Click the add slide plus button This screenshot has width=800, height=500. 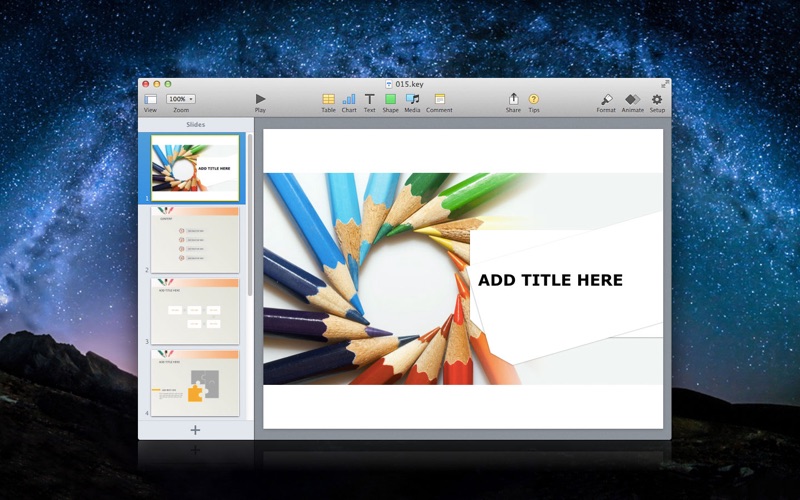tap(195, 430)
